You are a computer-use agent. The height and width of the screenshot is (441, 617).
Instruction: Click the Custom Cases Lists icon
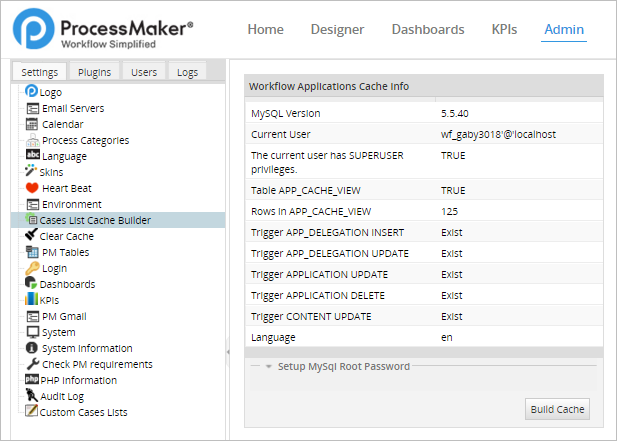click(33, 412)
